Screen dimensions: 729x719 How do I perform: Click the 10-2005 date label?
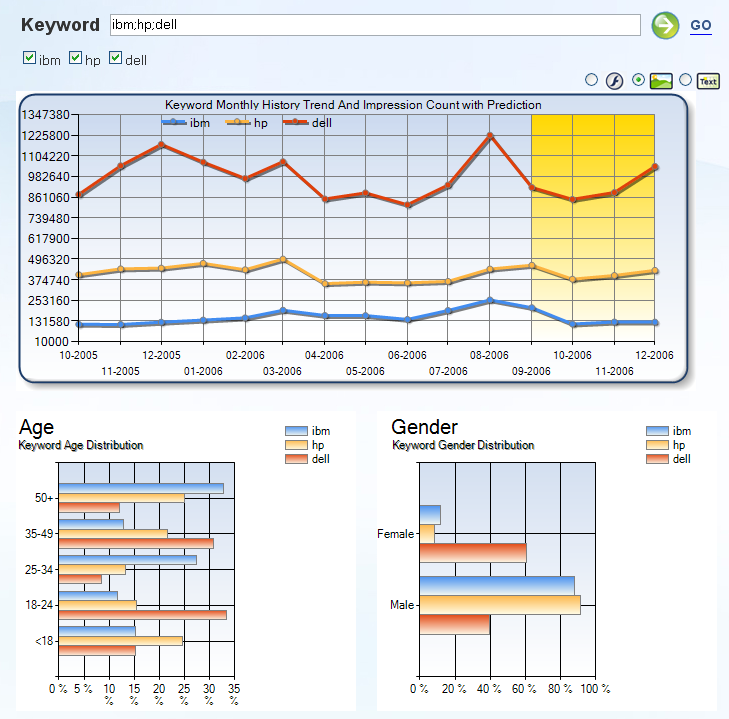(79, 355)
